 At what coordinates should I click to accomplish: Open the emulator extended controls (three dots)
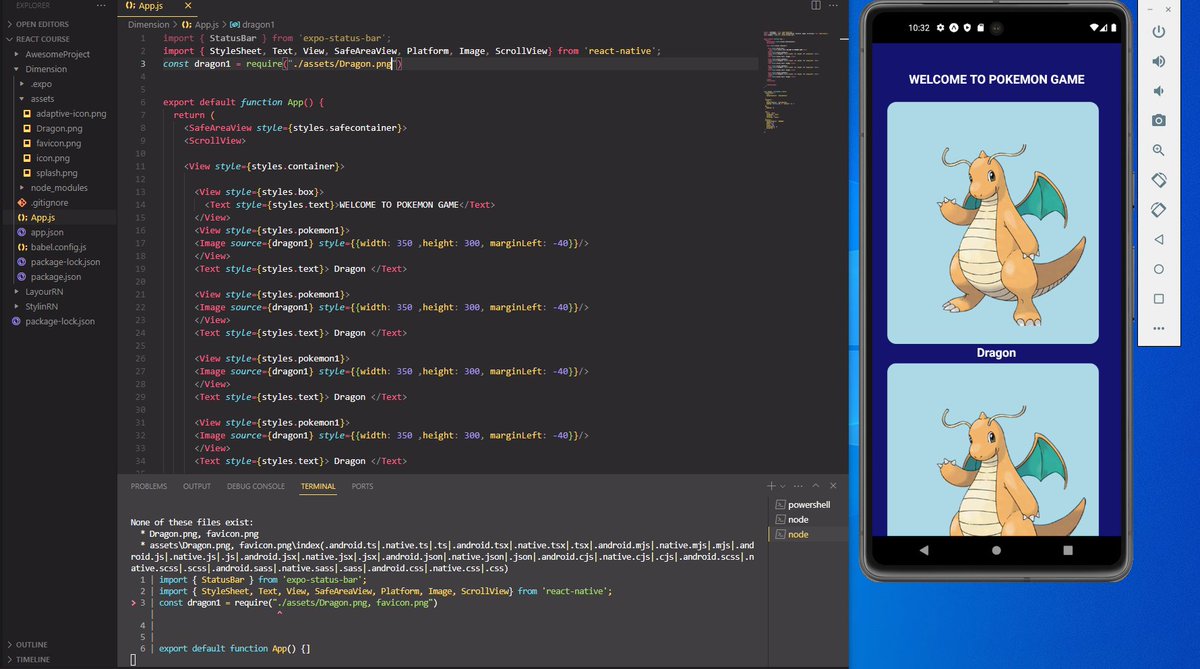pyautogui.click(x=1158, y=328)
